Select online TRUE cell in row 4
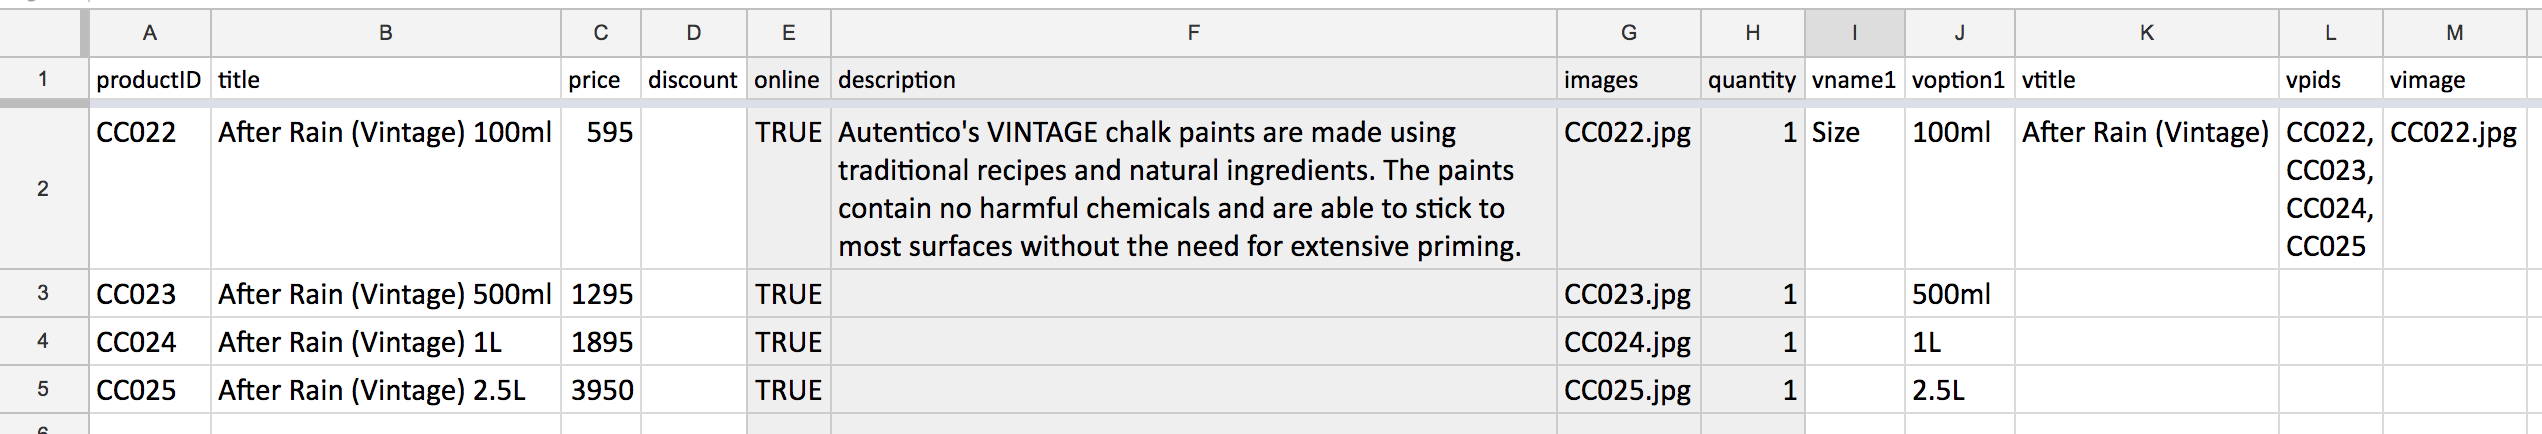Image resolution: width=2542 pixels, height=434 pixels. point(788,341)
